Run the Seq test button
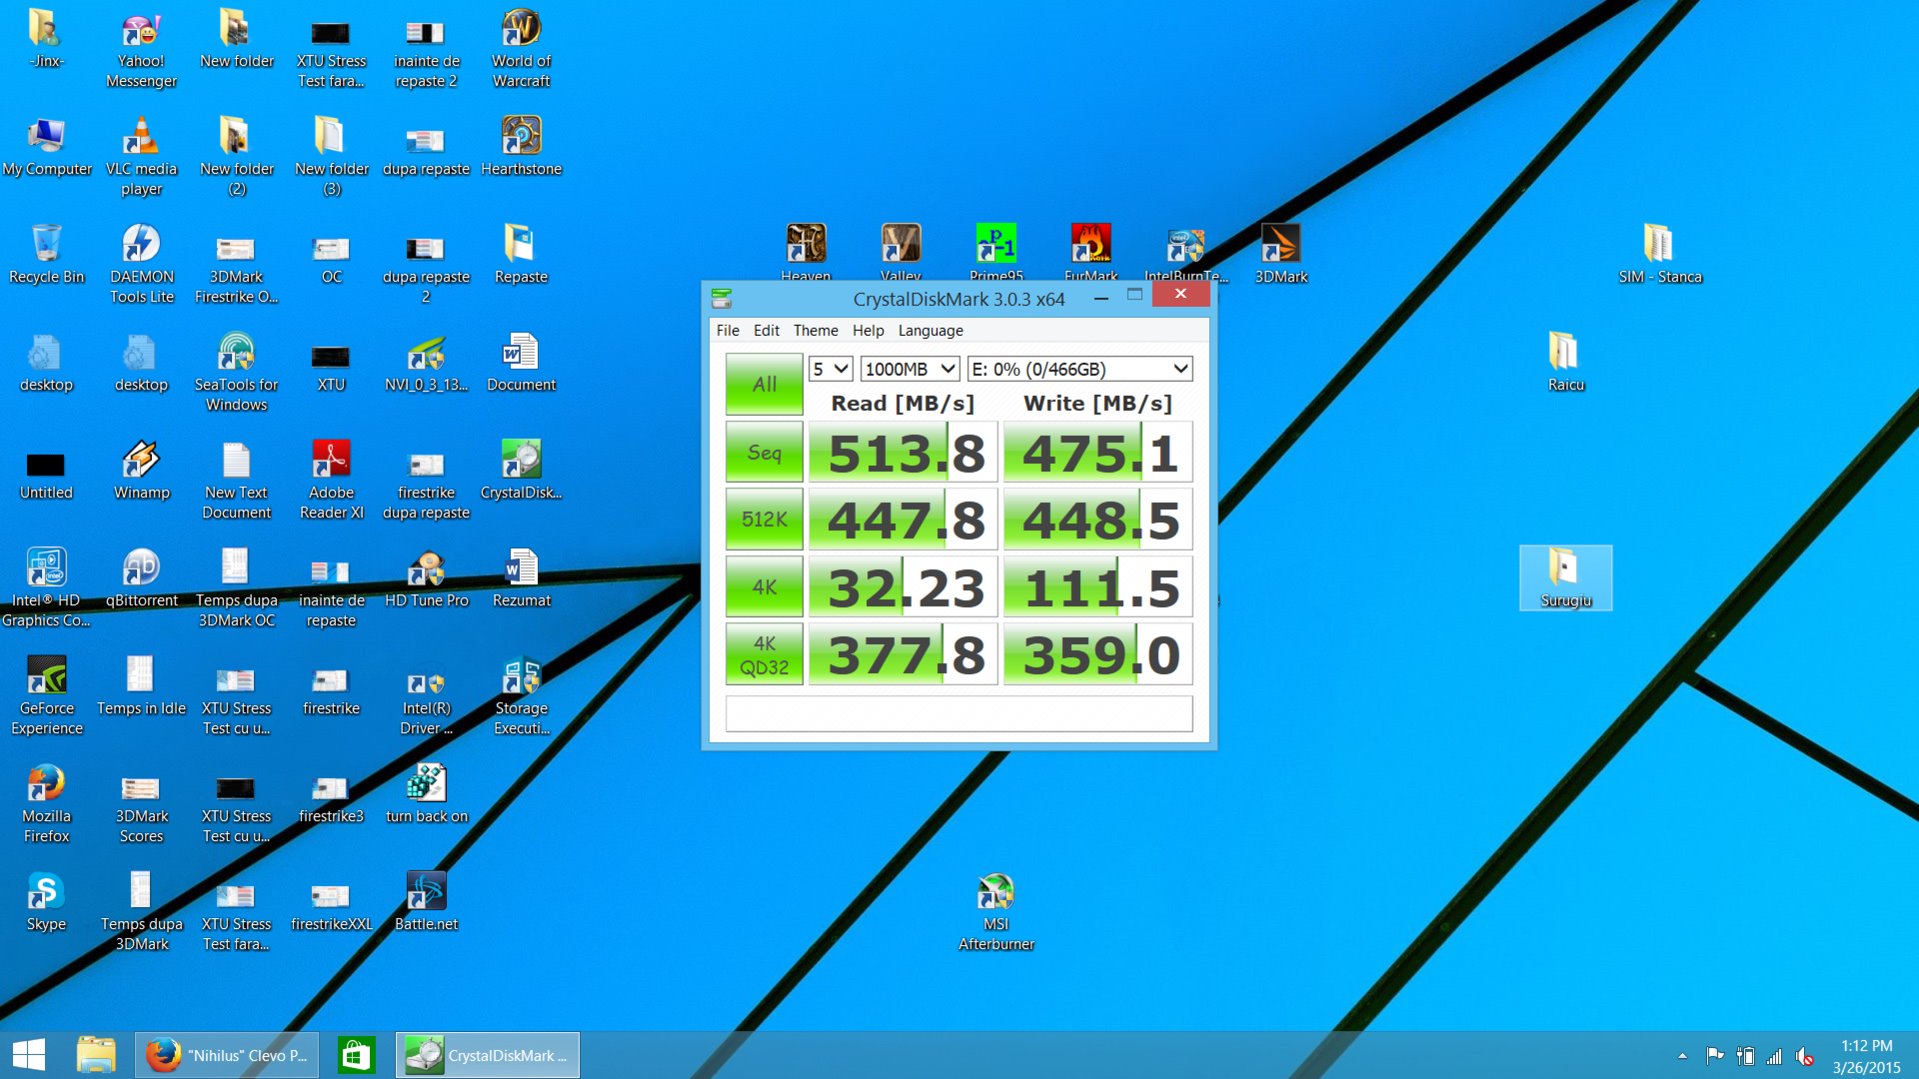This screenshot has height=1079, width=1919. [764, 452]
